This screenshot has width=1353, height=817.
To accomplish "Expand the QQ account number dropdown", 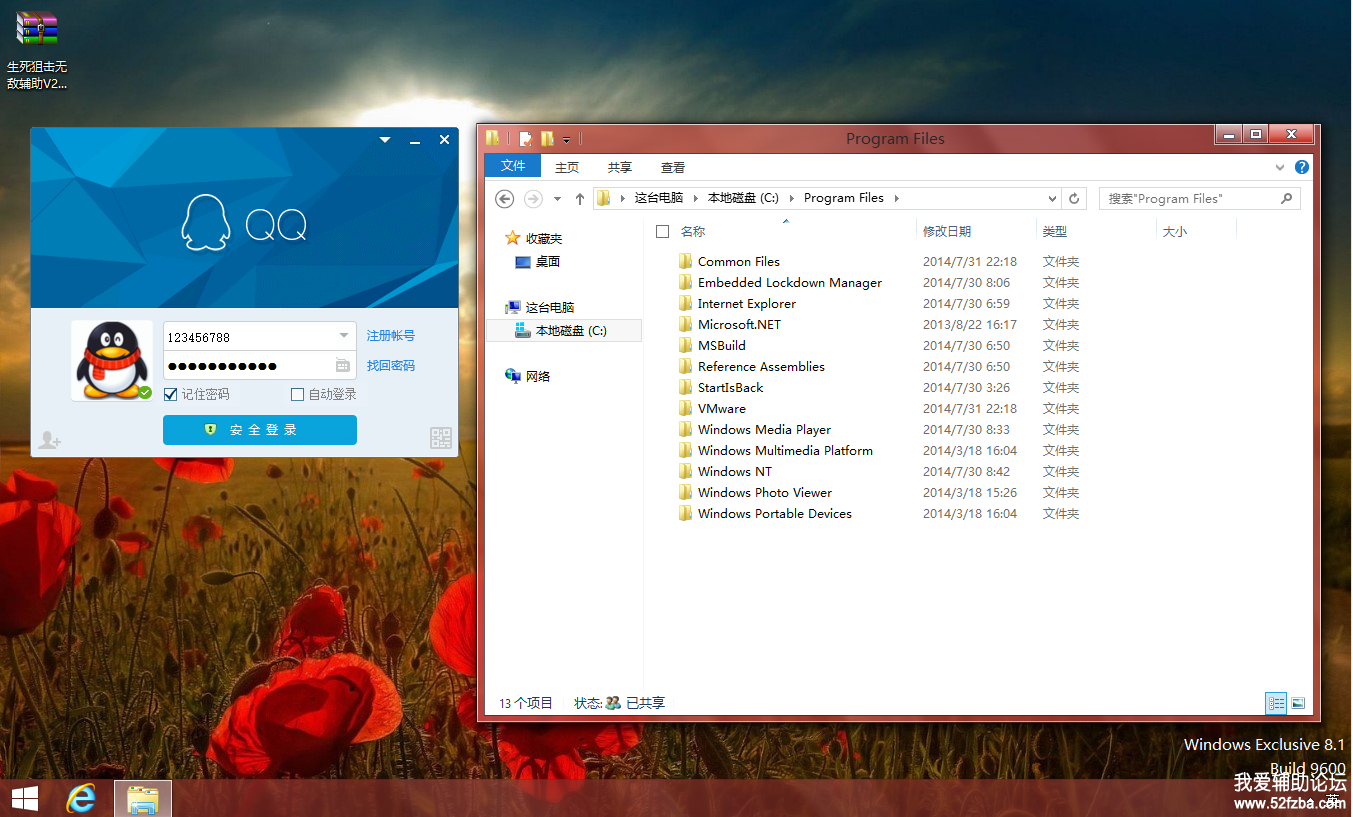I will (x=344, y=336).
